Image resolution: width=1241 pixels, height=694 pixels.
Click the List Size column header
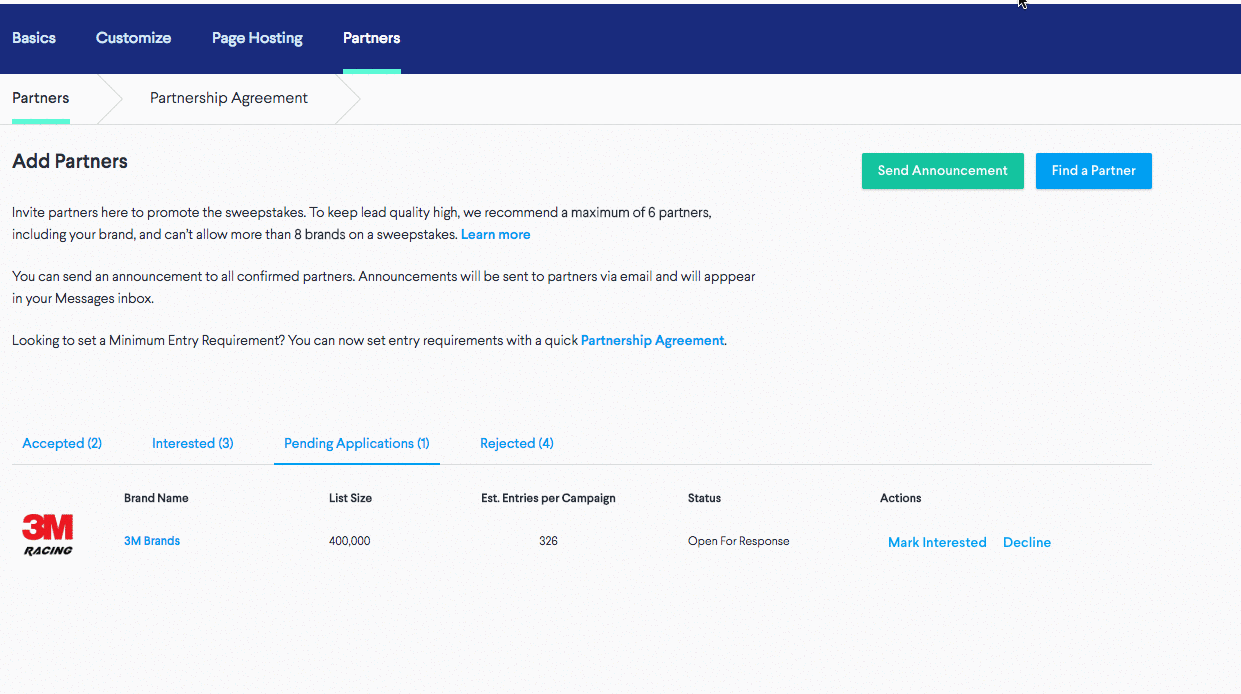point(350,498)
